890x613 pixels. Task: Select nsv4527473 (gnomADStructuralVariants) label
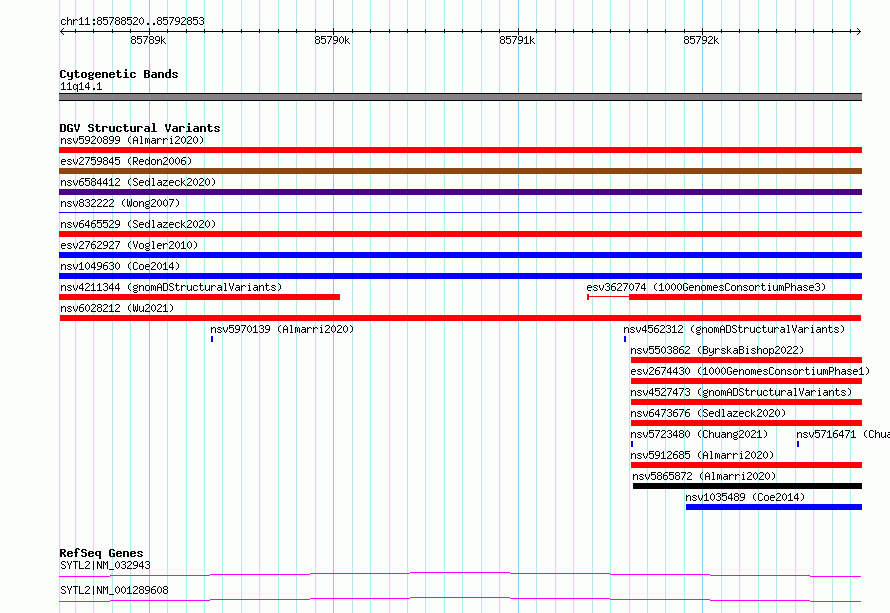point(741,392)
